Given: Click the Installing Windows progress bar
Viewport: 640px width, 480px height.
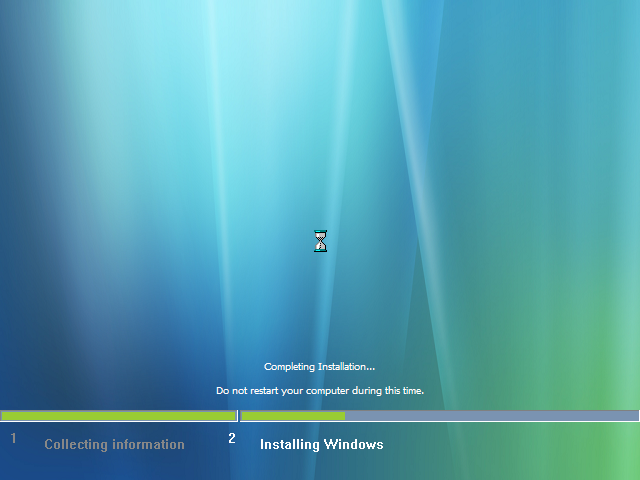Looking at the screenshot, I should coord(440,416).
